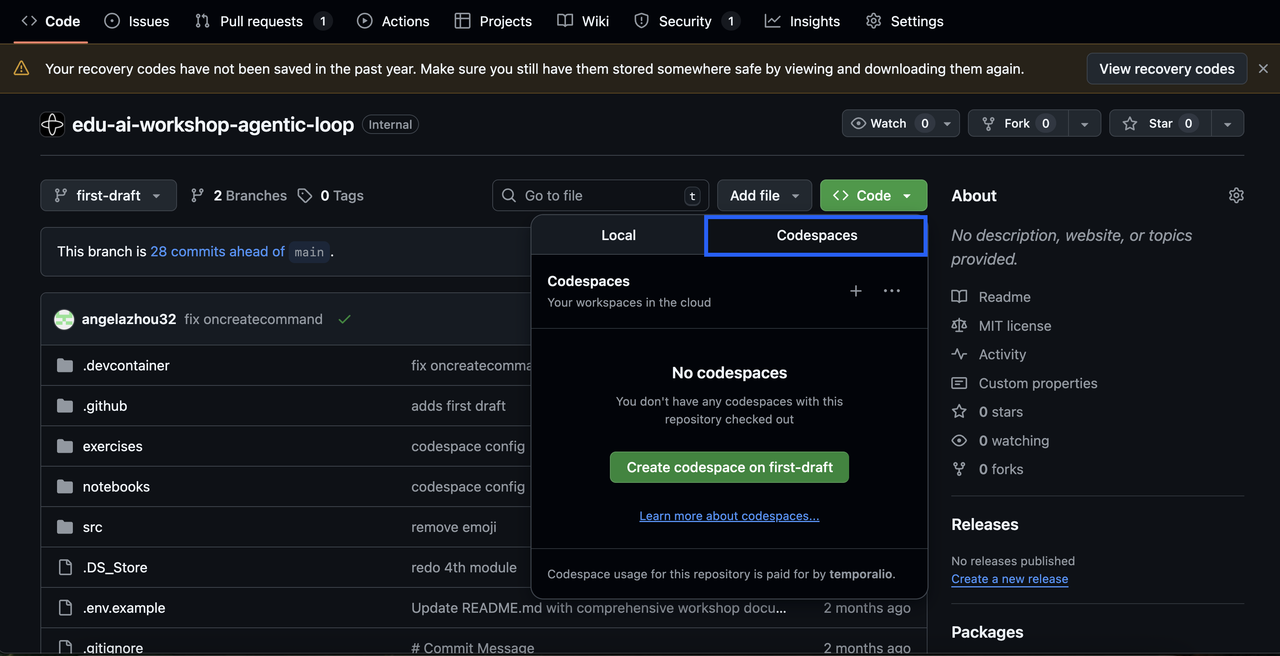Switch to the Local tab

pos(618,235)
